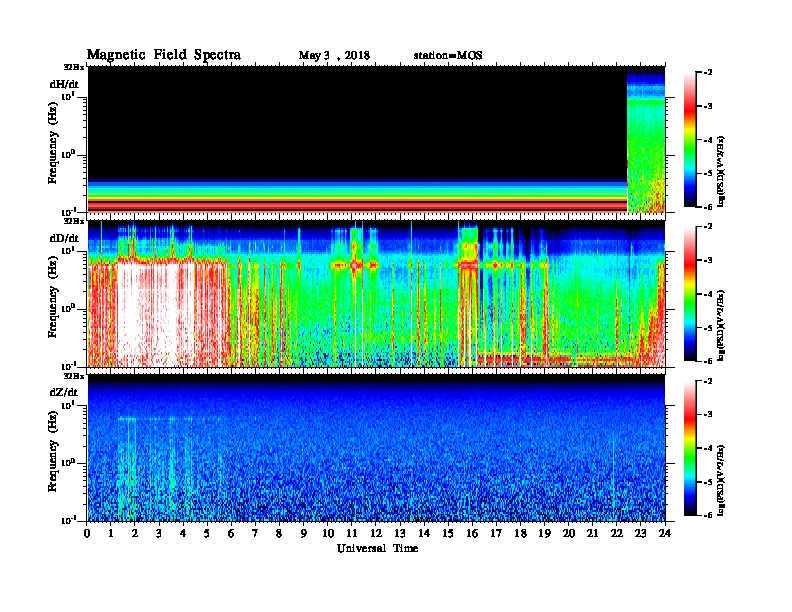Click the hour '10' tick label

pos(328,533)
